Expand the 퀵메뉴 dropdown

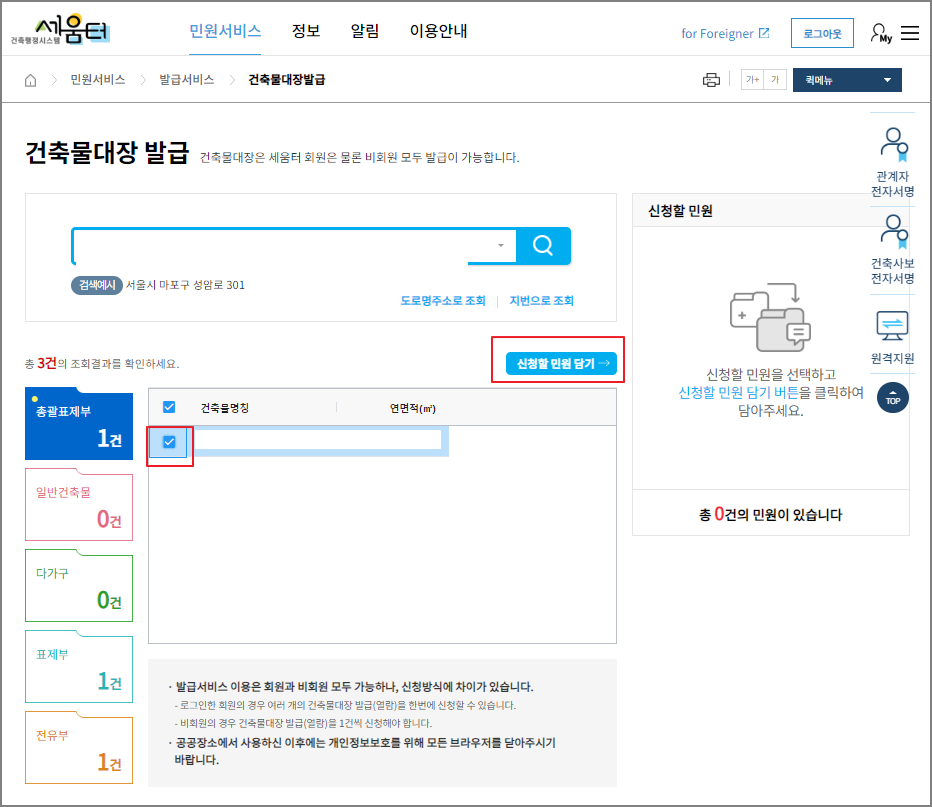click(846, 79)
